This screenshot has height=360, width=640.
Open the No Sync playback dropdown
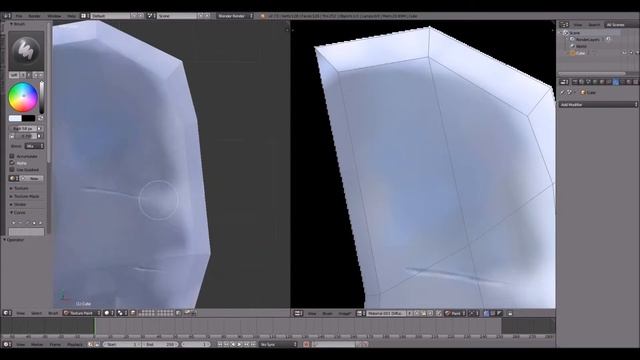click(278, 344)
